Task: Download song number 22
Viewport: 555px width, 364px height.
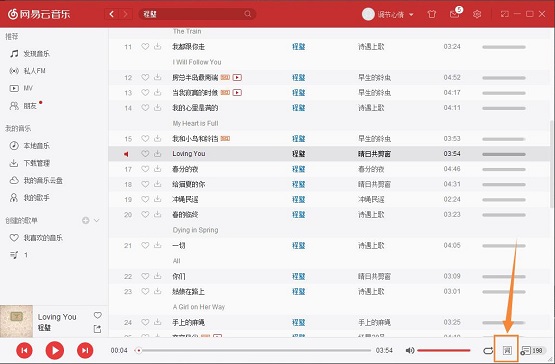Action: point(158,276)
